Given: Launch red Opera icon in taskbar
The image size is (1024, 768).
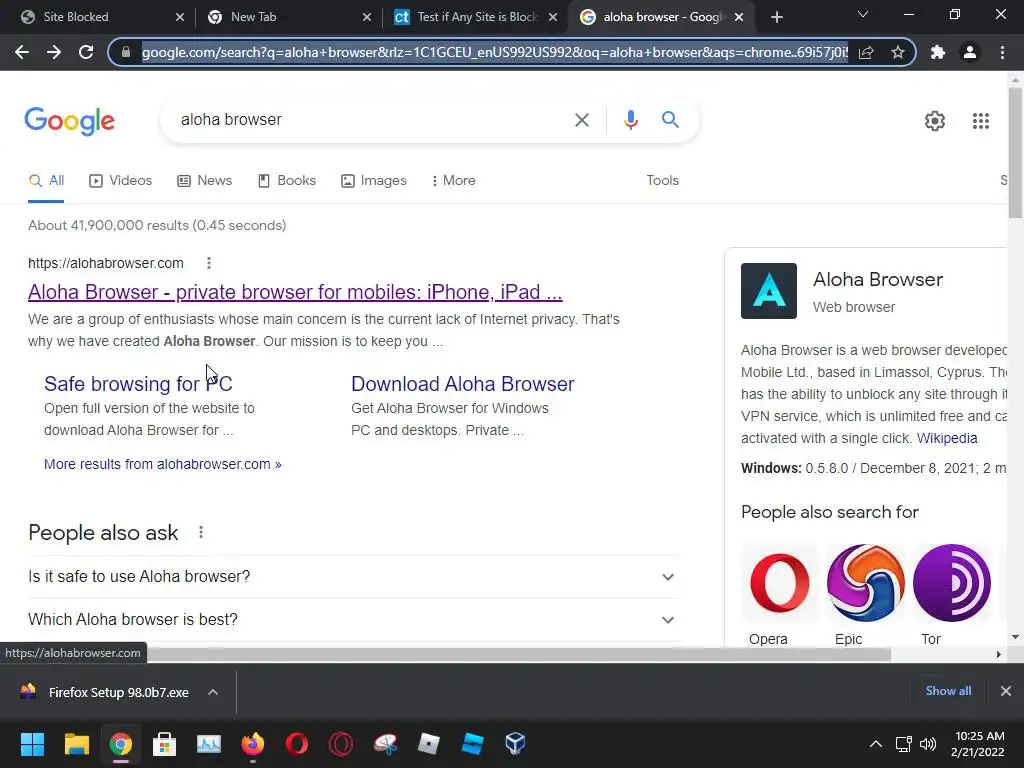Looking at the screenshot, I should (x=296, y=744).
